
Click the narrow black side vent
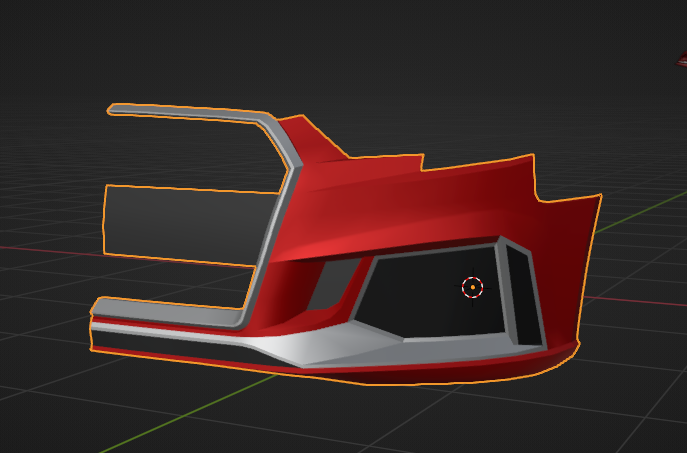[x=524, y=294]
